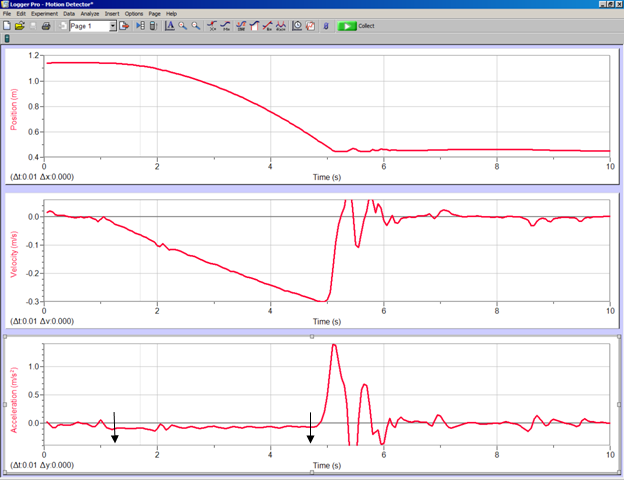Viewport: 624px width, 480px height.
Task: Click the Open file folder icon
Action: [x=20, y=25]
